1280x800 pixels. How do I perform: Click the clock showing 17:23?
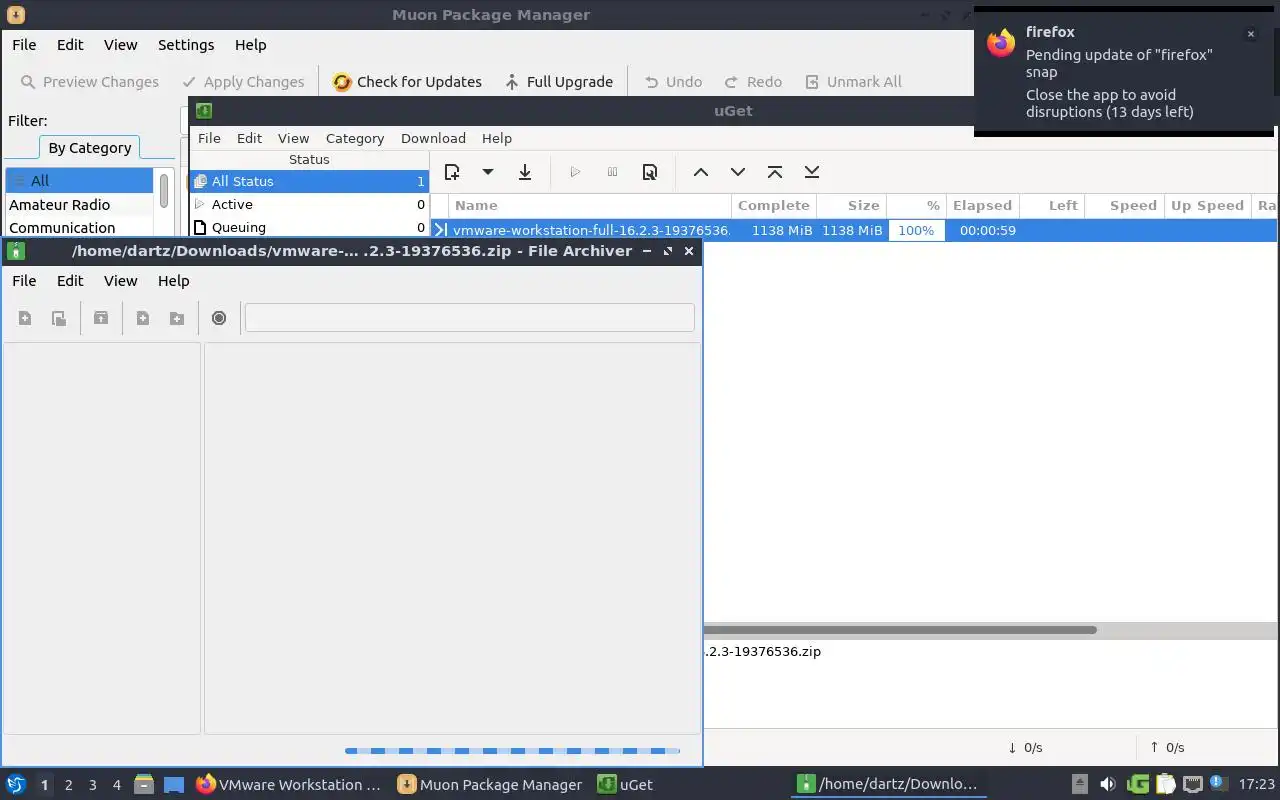(x=1256, y=785)
